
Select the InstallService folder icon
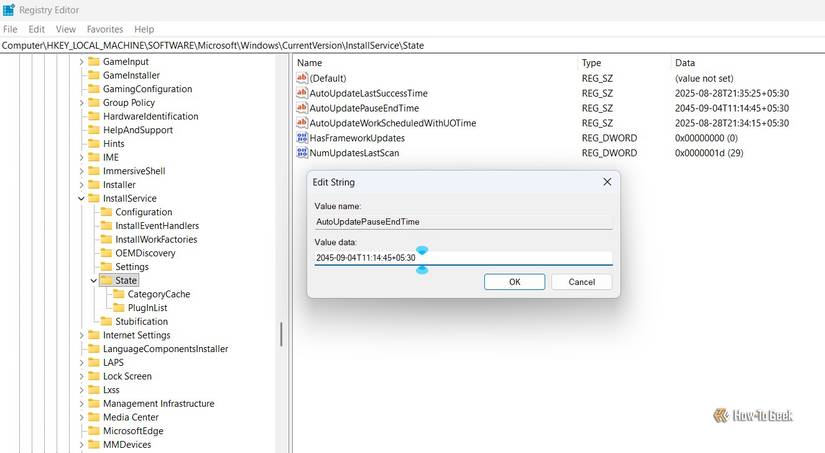(x=94, y=198)
